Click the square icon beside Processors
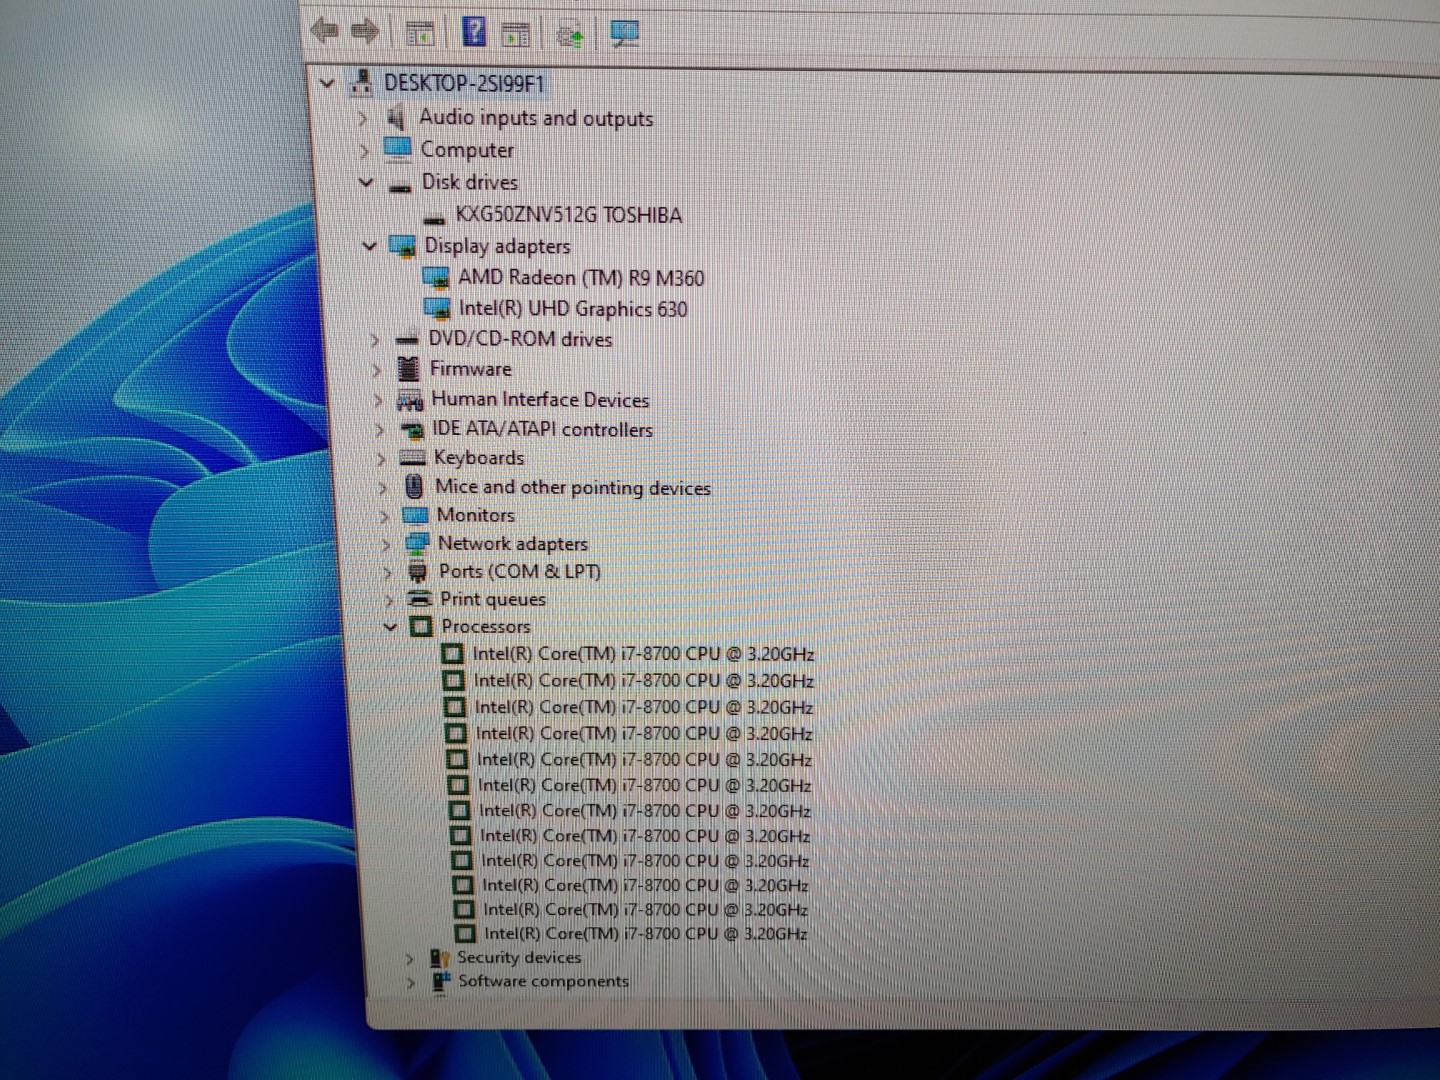1440x1080 pixels. pos(421,627)
